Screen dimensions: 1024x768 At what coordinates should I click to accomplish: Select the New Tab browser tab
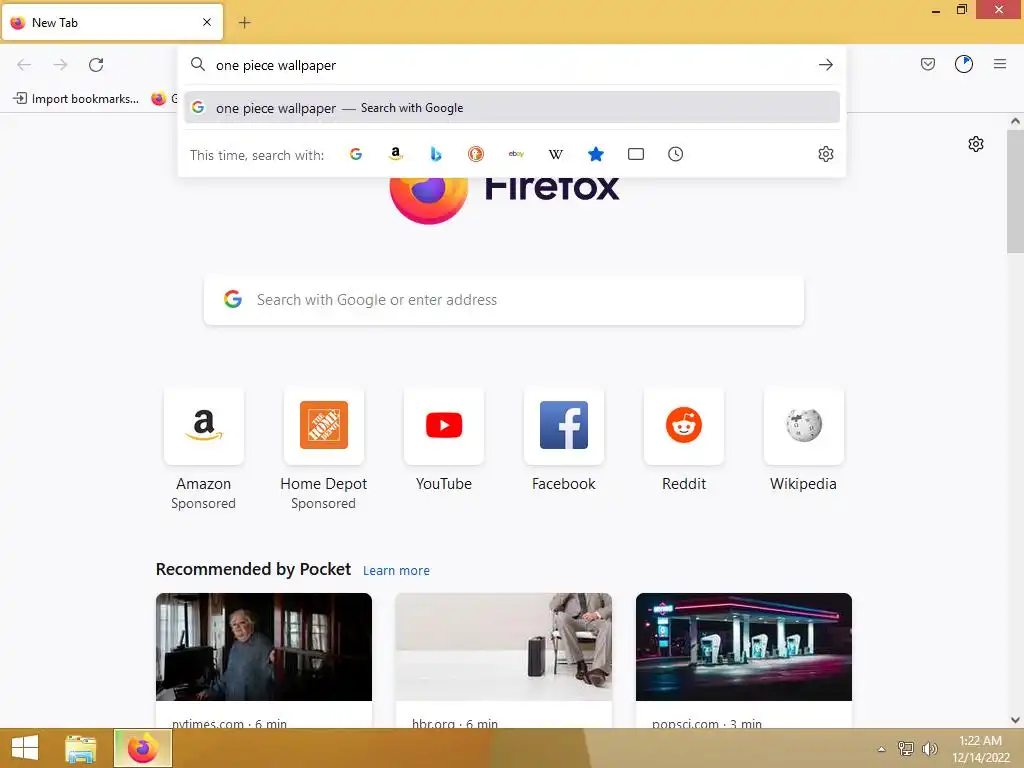pos(112,22)
